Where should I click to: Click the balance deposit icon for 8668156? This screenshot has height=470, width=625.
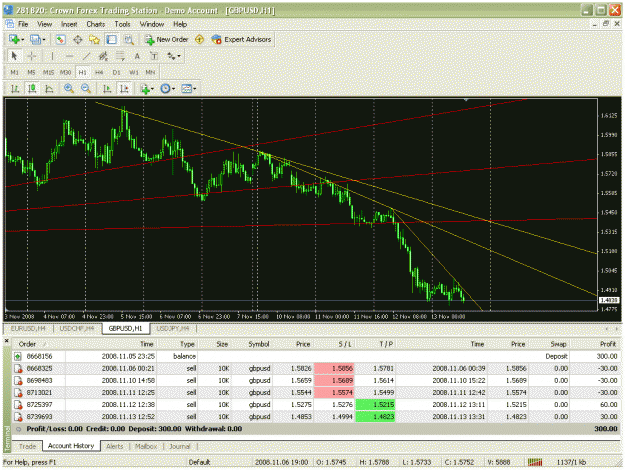click(18, 356)
